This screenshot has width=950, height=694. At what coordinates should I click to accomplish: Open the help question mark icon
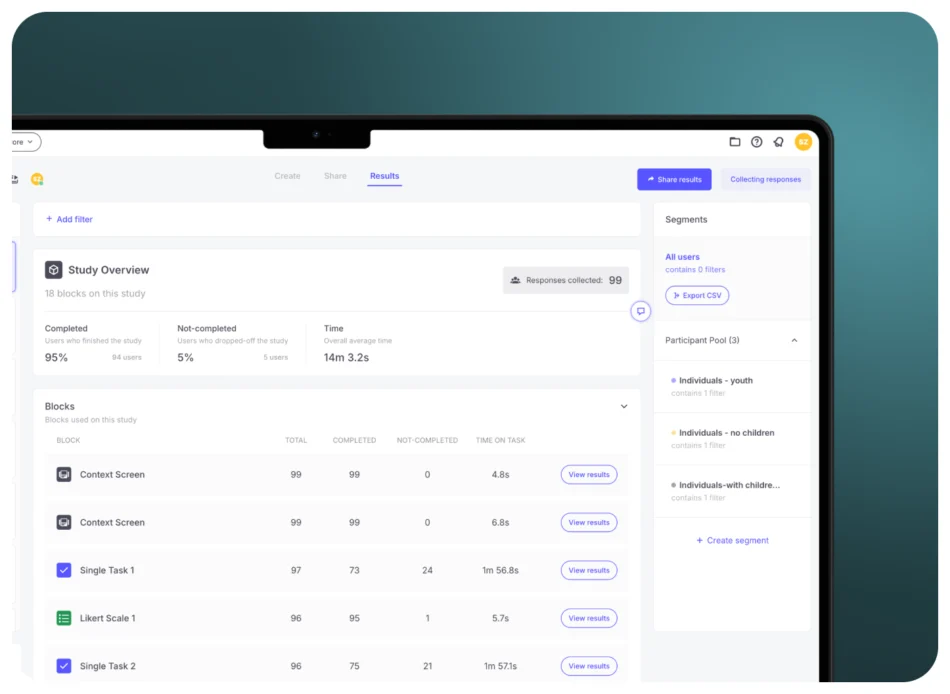[x=757, y=143]
